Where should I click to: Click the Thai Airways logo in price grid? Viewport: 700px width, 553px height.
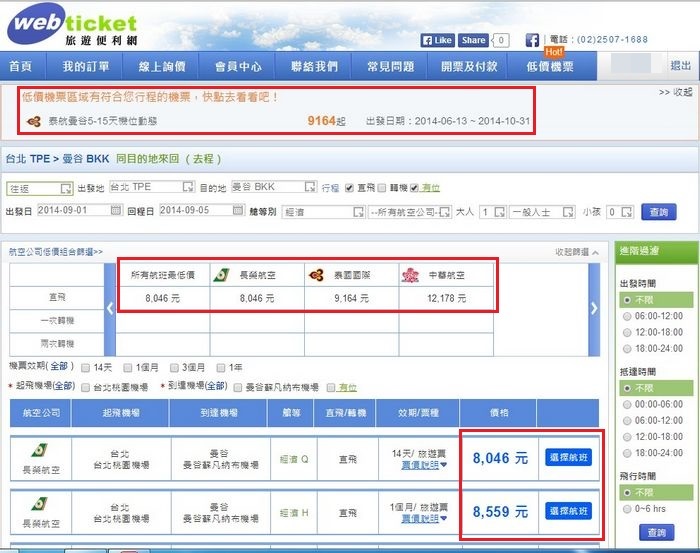(x=316, y=275)
